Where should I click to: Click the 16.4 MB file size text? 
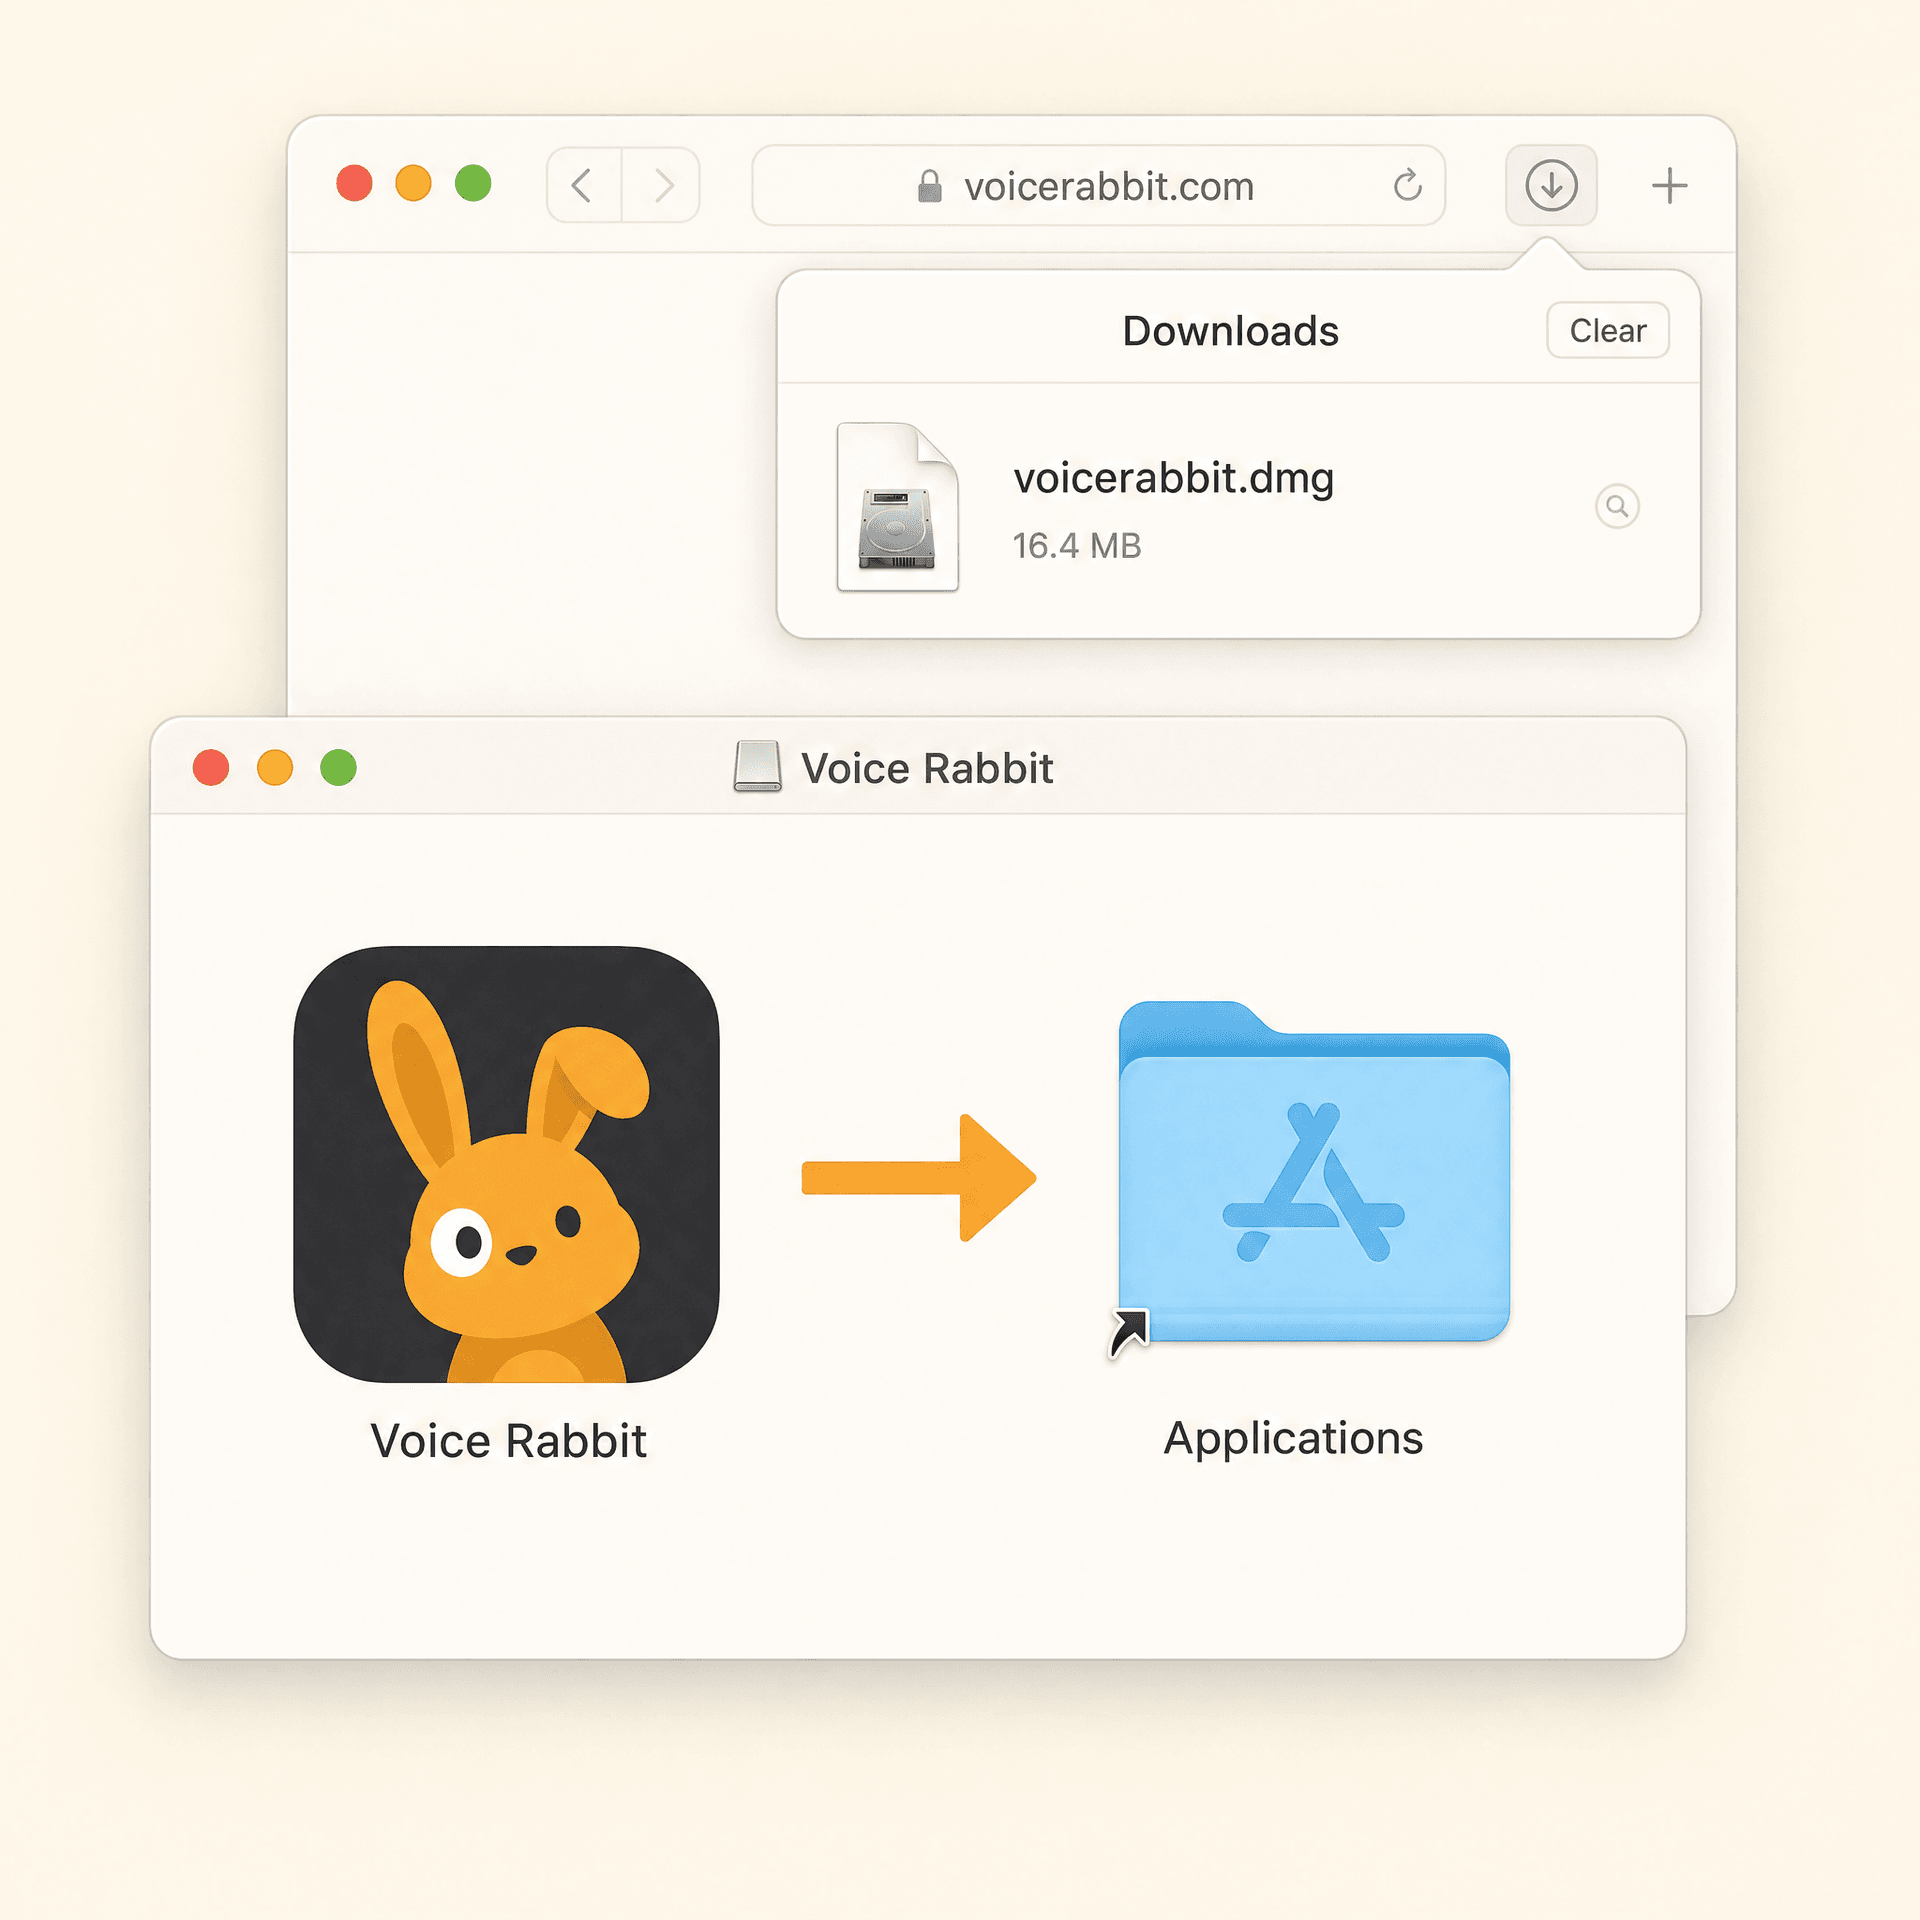click(1077, 546)
